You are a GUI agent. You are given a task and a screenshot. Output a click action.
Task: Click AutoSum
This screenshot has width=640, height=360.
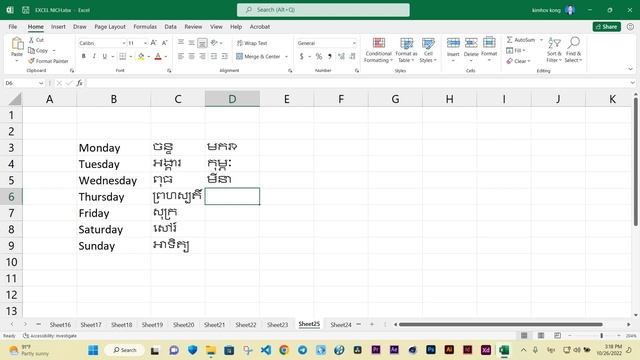[521, 40]
